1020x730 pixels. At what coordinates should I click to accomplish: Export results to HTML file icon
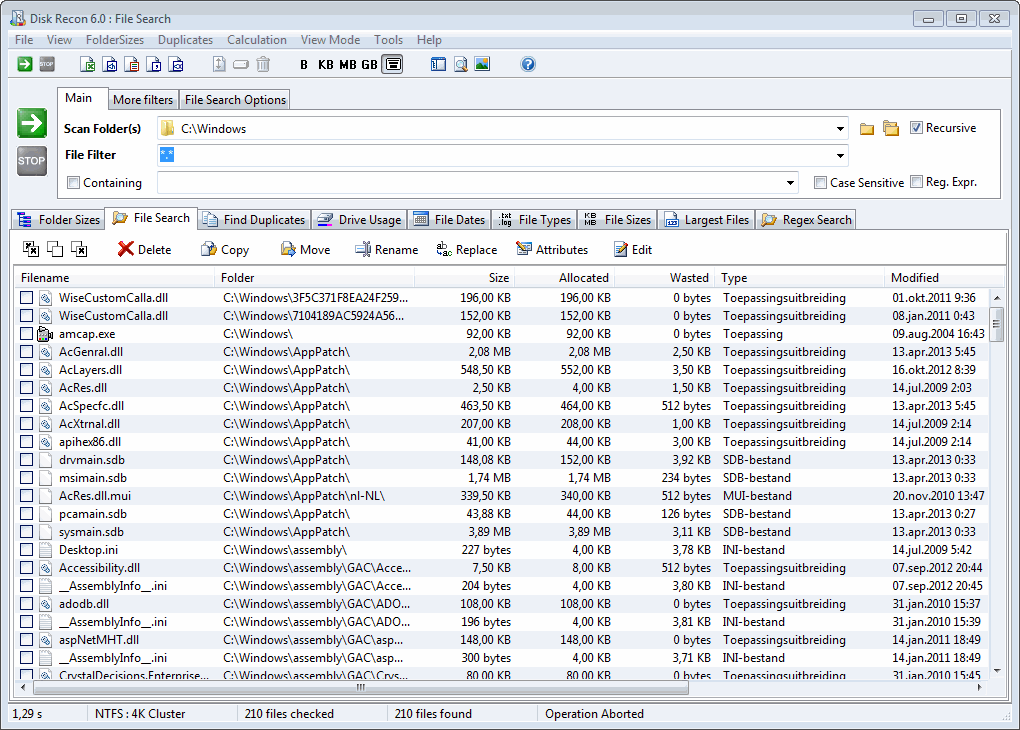tap(110, 64)
